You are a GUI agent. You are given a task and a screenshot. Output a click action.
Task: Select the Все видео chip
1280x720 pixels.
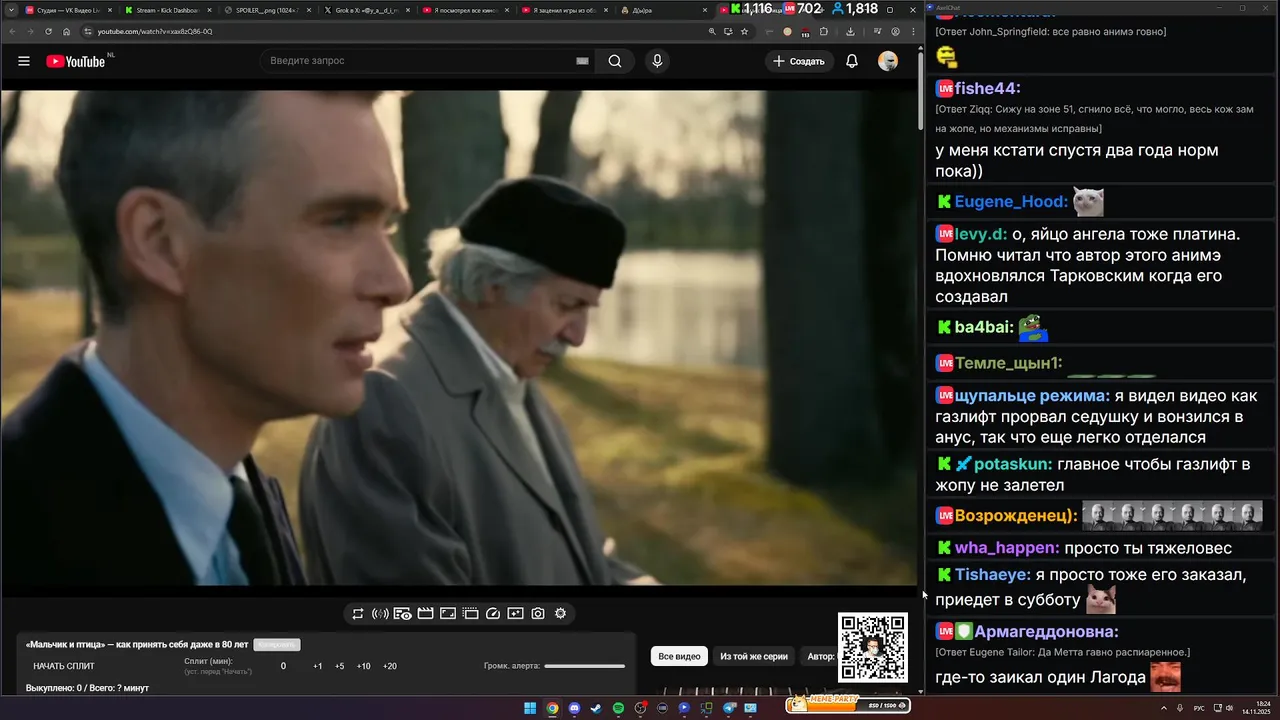(x=680, y=657)
